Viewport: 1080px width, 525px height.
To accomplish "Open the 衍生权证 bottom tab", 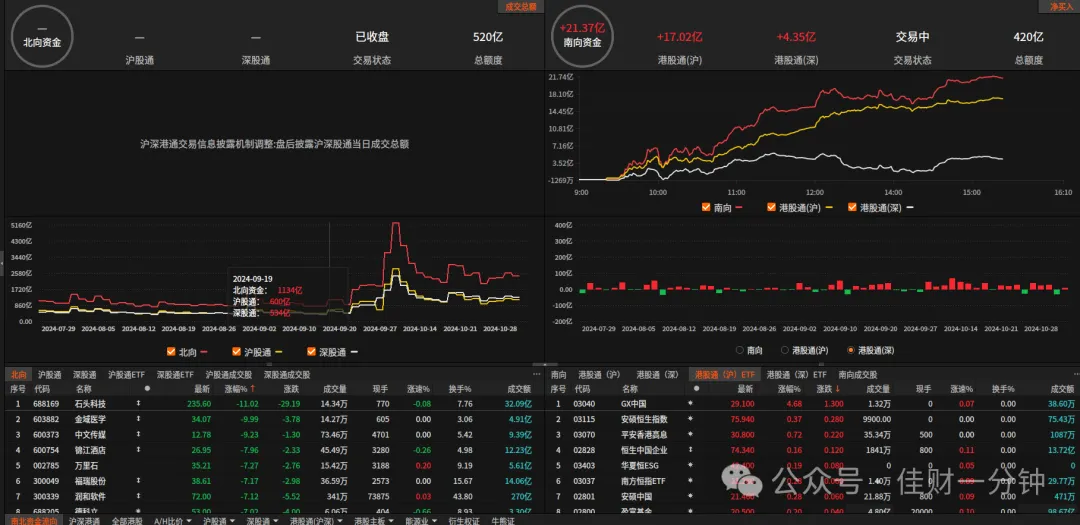I will (x=464, y=520).
